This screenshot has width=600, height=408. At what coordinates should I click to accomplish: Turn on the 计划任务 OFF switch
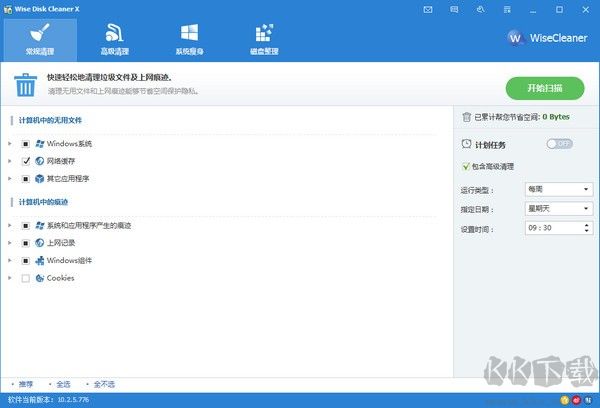point(559,144)
